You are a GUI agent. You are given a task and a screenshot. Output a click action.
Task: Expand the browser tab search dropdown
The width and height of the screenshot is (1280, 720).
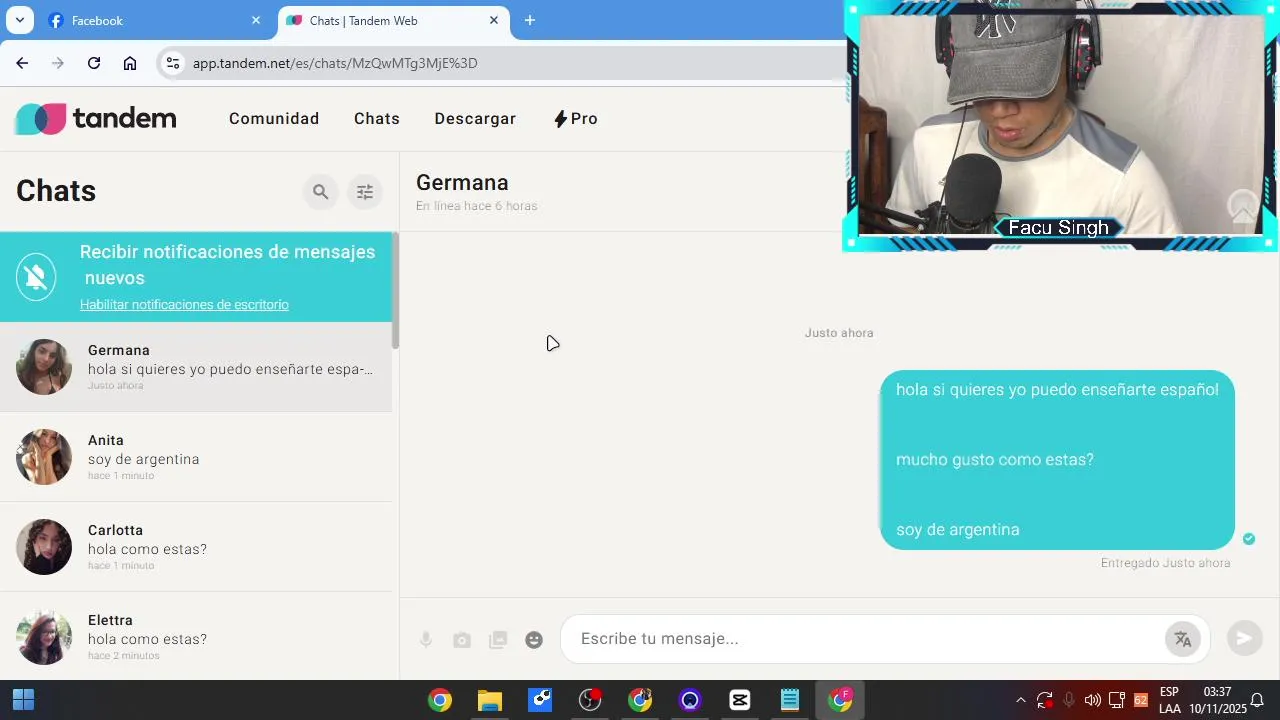(19, 20)
